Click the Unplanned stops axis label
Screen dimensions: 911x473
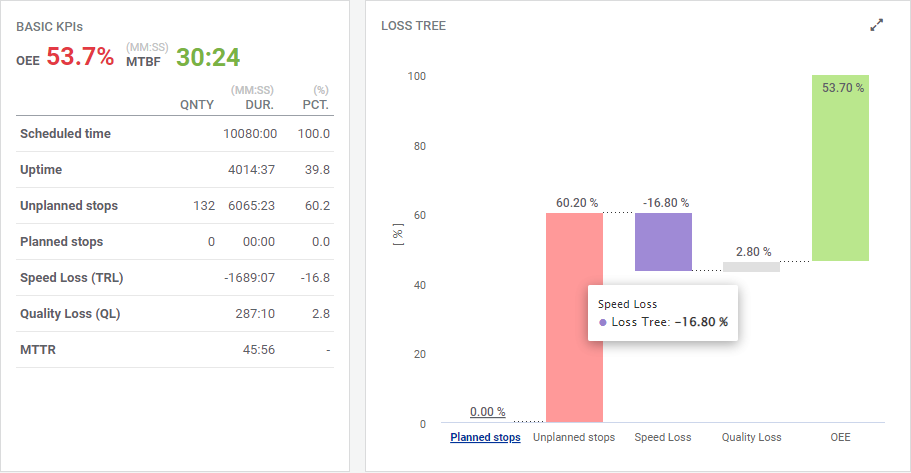pos(574,437)
